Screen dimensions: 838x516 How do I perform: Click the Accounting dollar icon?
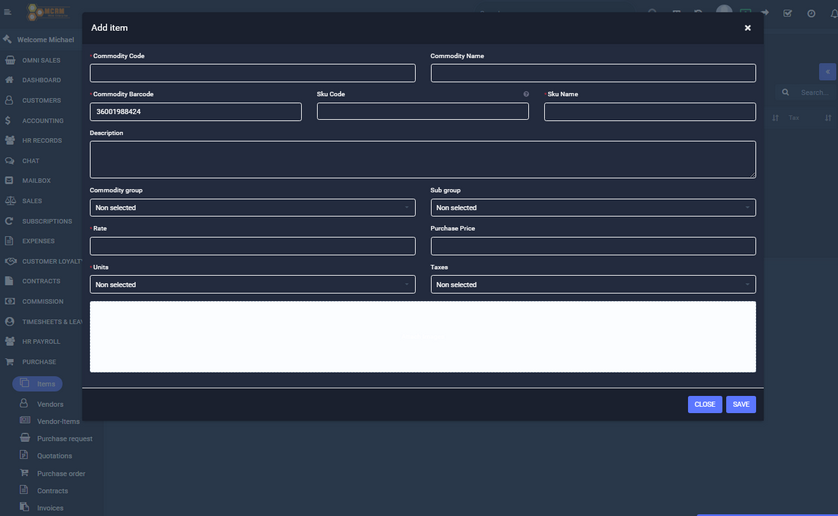coord(9,120)
